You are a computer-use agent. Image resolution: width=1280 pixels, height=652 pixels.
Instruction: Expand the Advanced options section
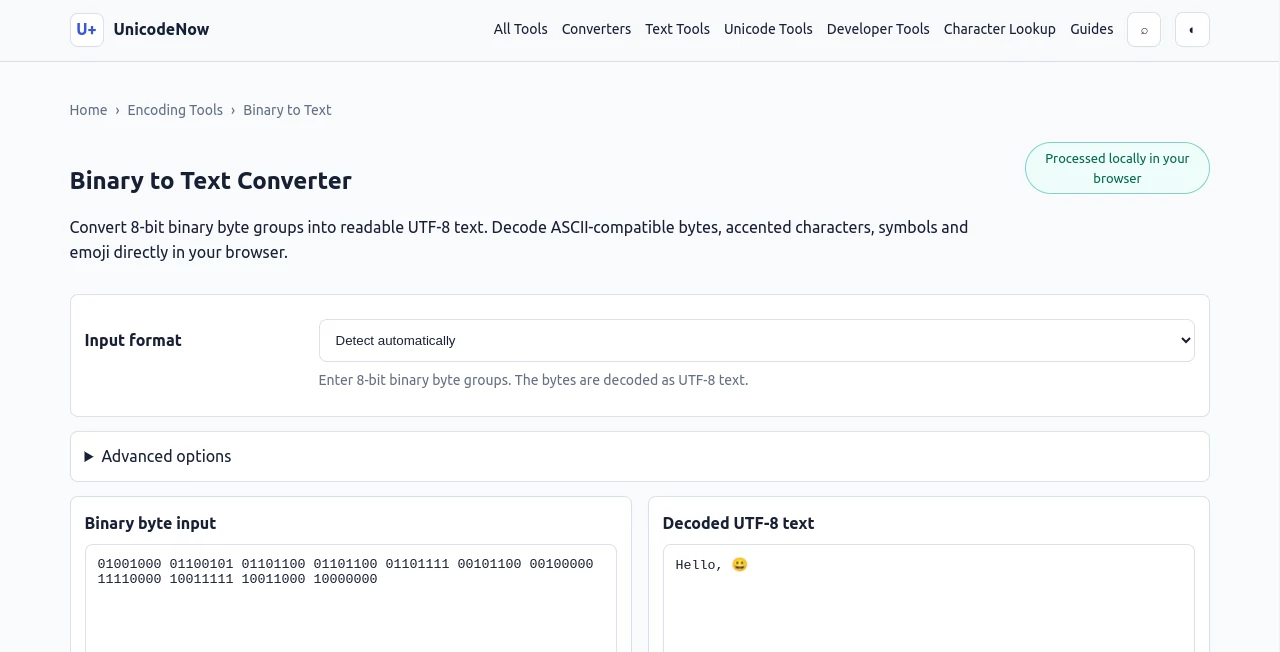[x=640, y=457]
